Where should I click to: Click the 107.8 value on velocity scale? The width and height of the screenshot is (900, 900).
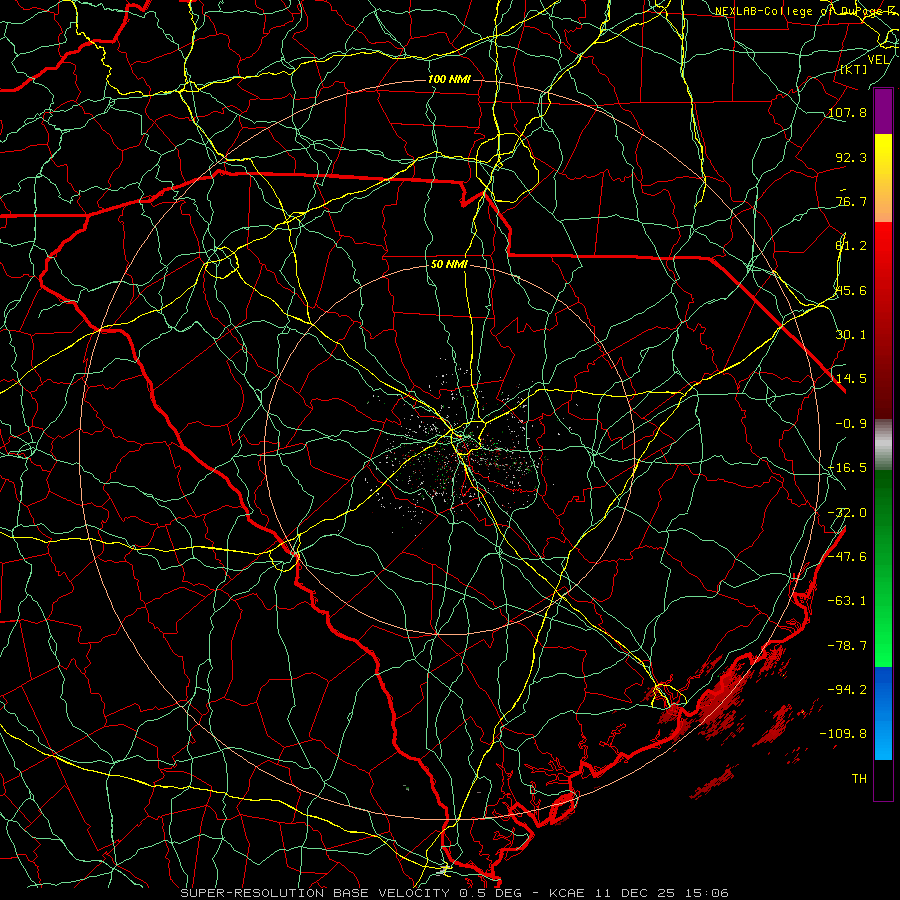(847, 112)
